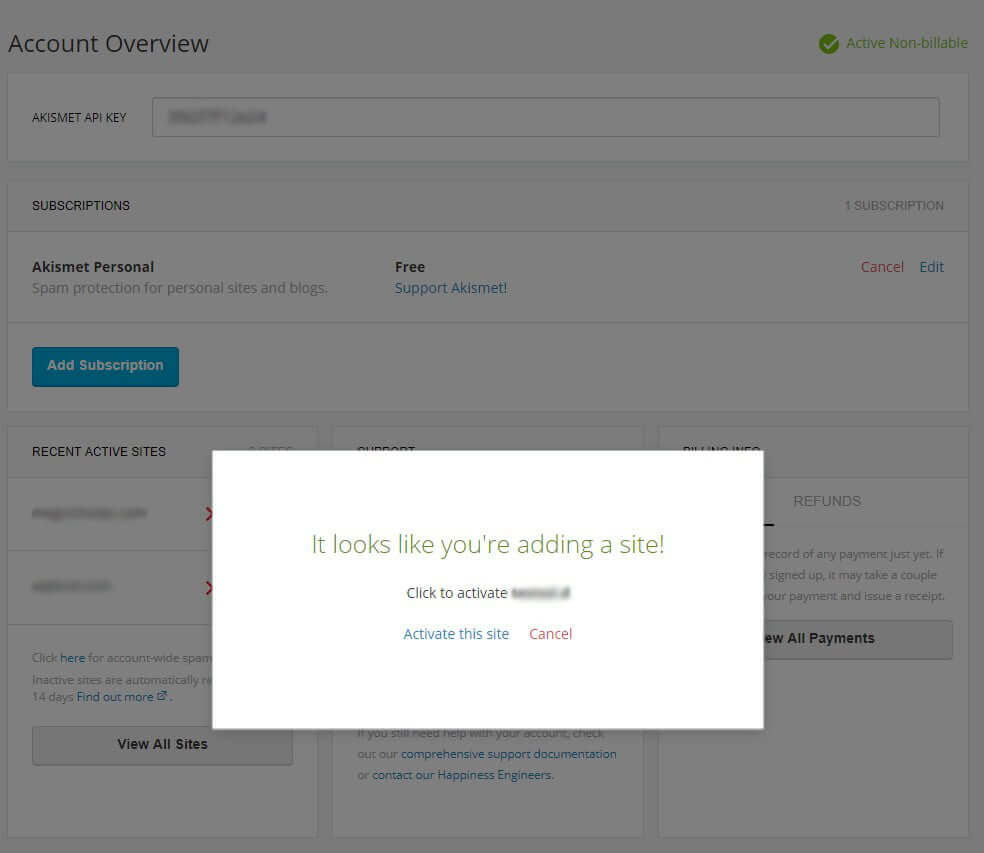Click the Activate this site link
This screenshot has width=984, height=853.
[x=456, y=634]
